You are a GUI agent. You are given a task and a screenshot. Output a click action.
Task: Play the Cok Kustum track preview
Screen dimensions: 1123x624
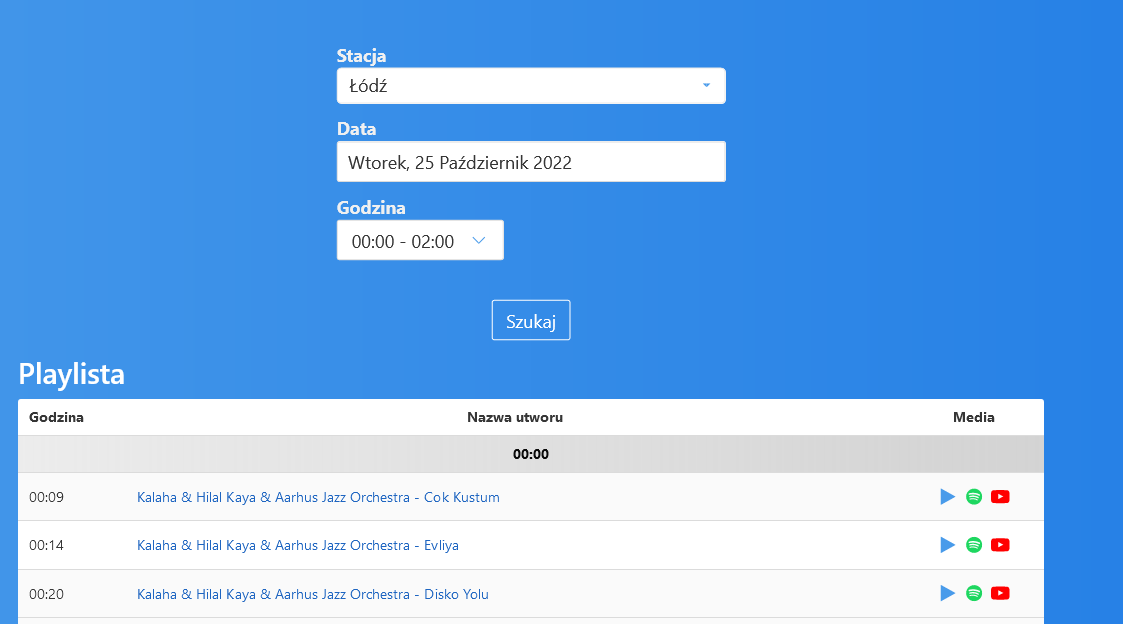948,496
